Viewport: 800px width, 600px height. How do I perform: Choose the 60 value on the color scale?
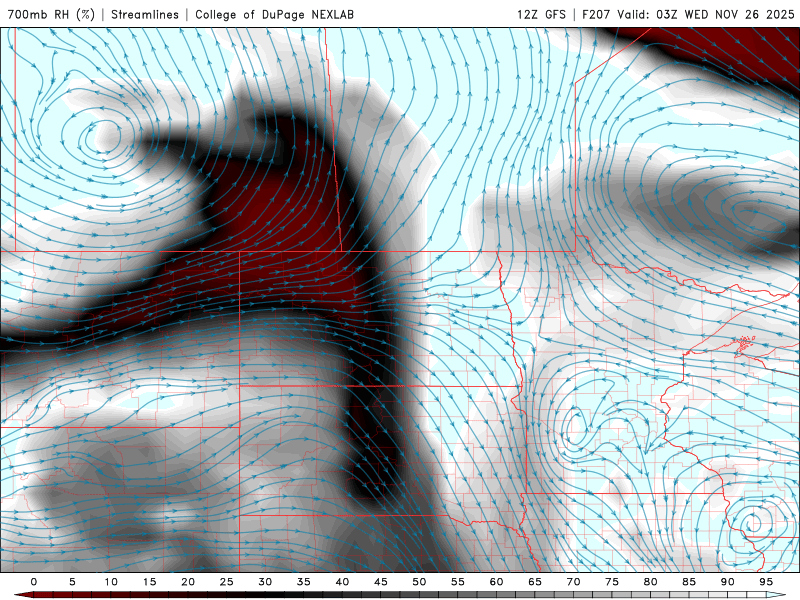(496, 582)
